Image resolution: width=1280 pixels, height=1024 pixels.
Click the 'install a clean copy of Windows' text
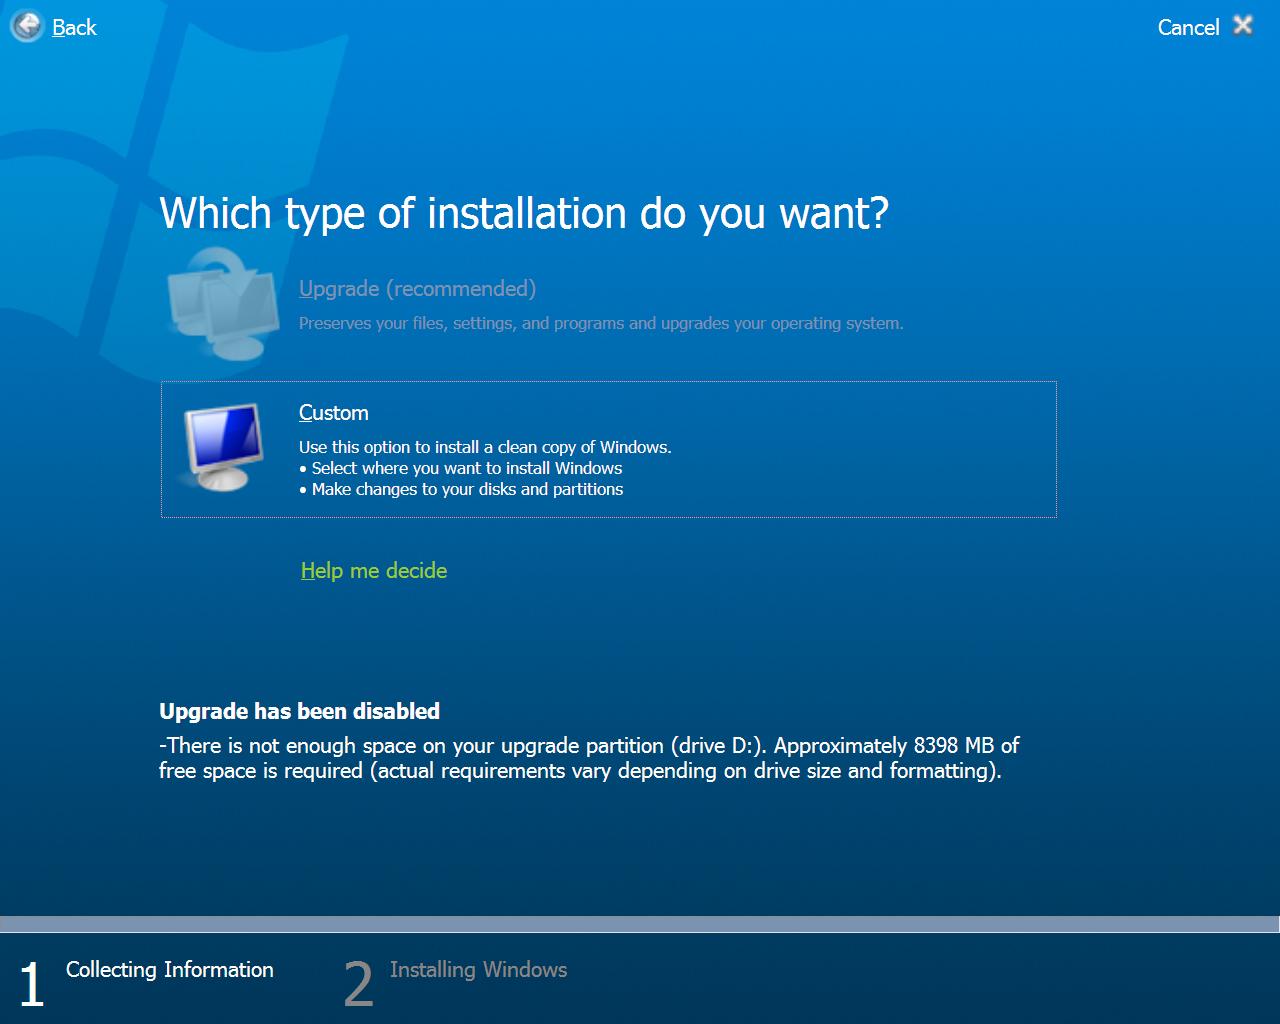[485, 447]
